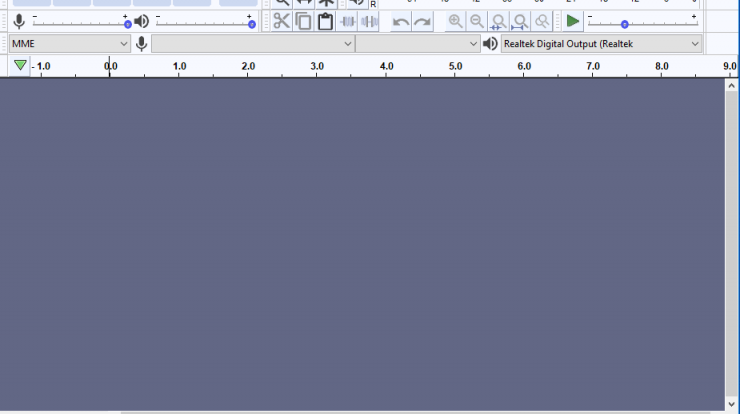740x414 pixels.
Task: Click the 0.0 mark on the timeline
Action: tap(110, 67)
